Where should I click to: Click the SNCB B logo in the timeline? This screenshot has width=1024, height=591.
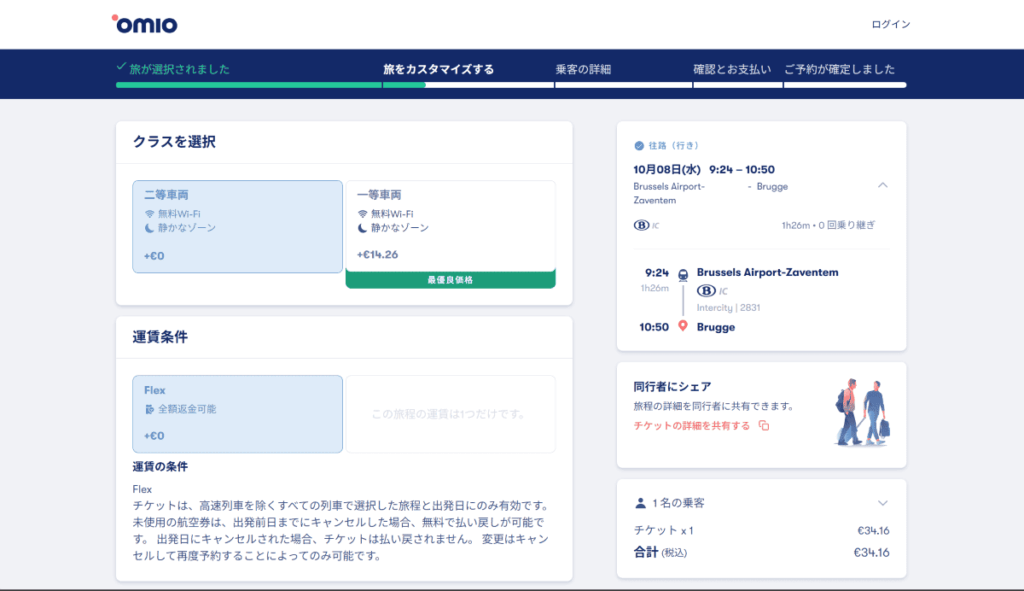click(706, 291)
